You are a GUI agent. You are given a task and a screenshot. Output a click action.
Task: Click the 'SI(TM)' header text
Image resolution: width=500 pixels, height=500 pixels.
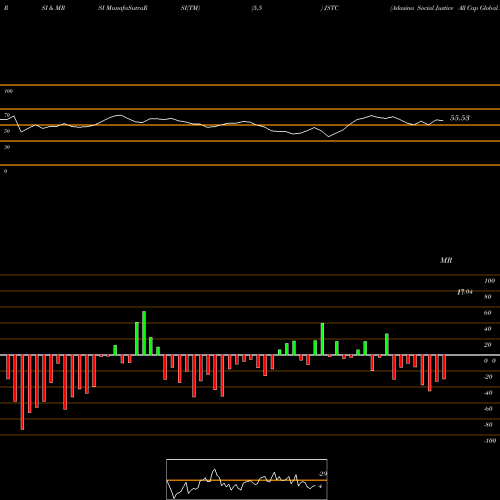[x=190, y=8]
